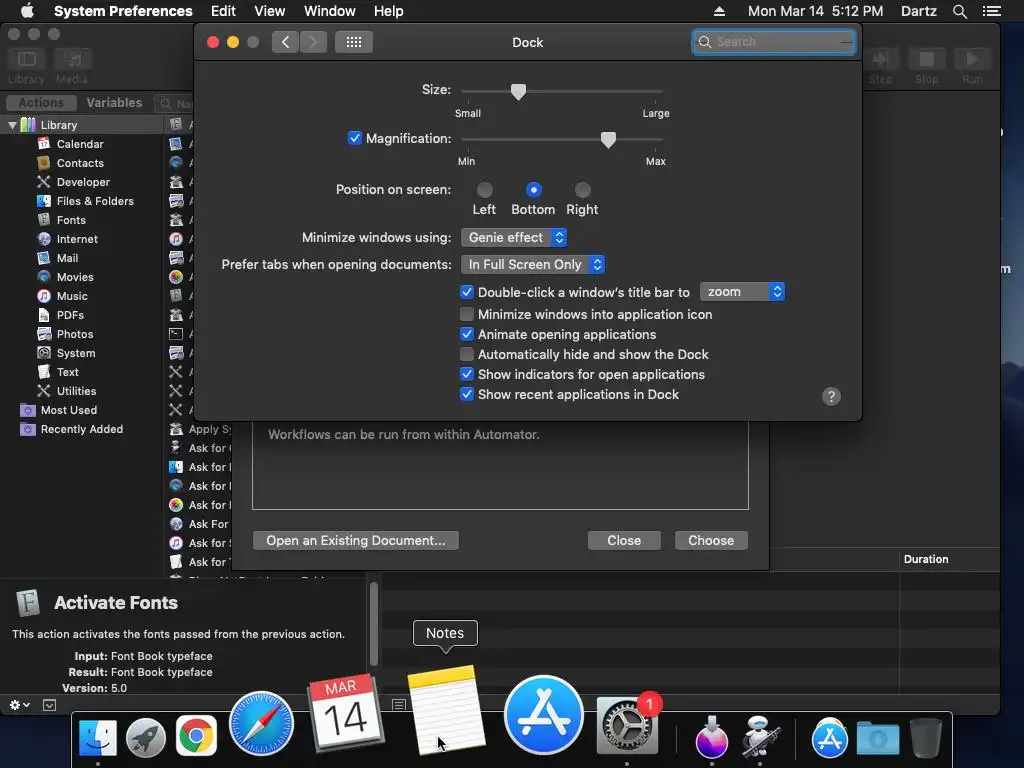The image size is (1024, 768).
Task: Select Most Used in Automator sidebar
Action: [69, 410]
